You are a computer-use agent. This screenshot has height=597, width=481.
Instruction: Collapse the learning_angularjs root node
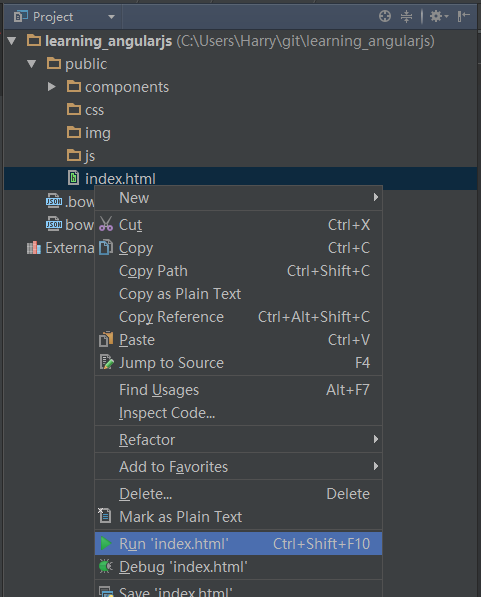pos(12,41)
